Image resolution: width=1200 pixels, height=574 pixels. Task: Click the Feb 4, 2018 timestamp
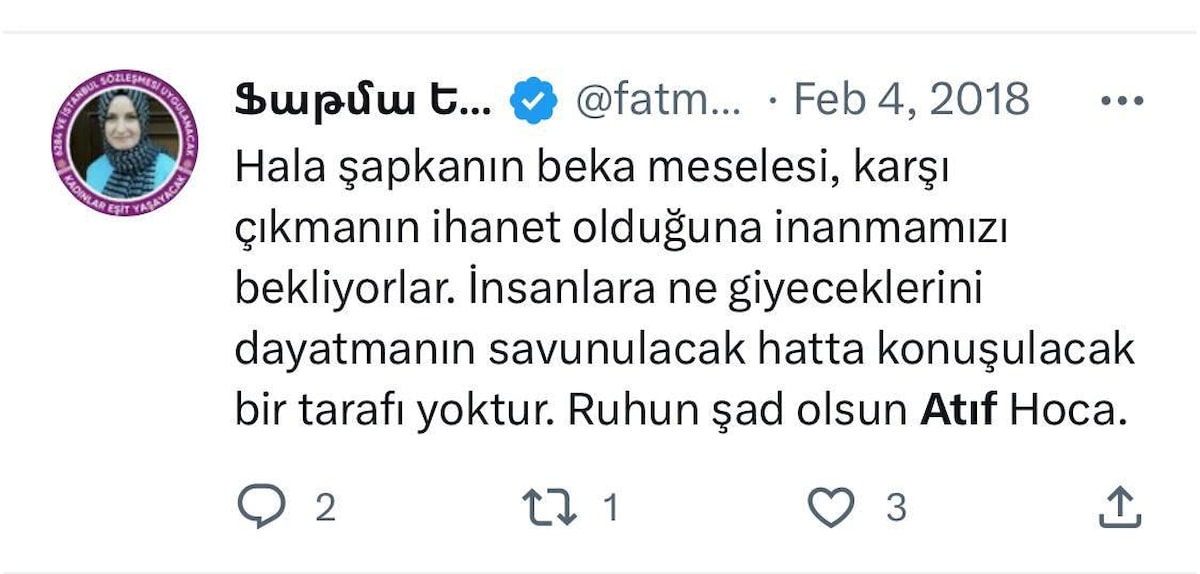(910, 100)
